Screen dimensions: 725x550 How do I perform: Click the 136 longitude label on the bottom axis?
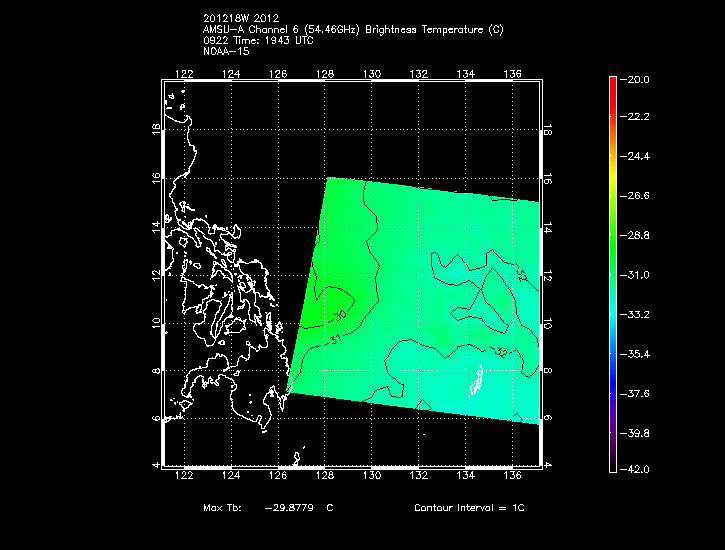coord(513,477)
